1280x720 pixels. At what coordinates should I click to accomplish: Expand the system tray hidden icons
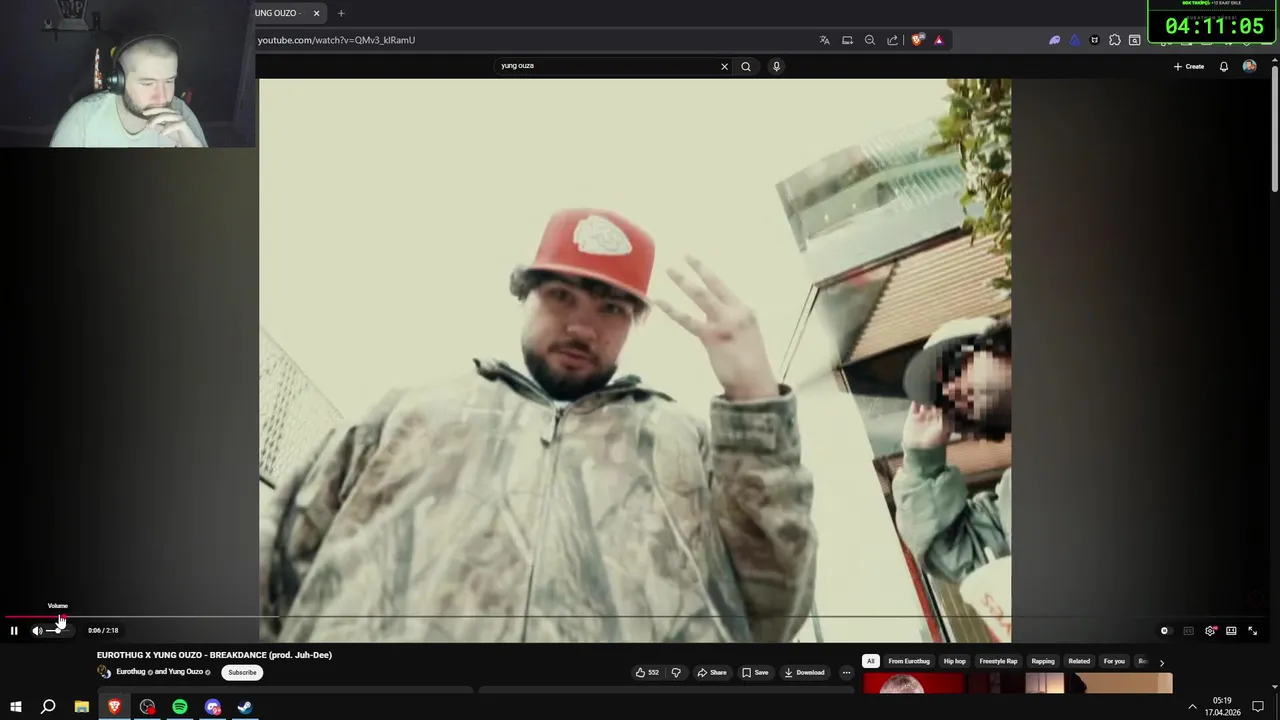(1192, 707)
